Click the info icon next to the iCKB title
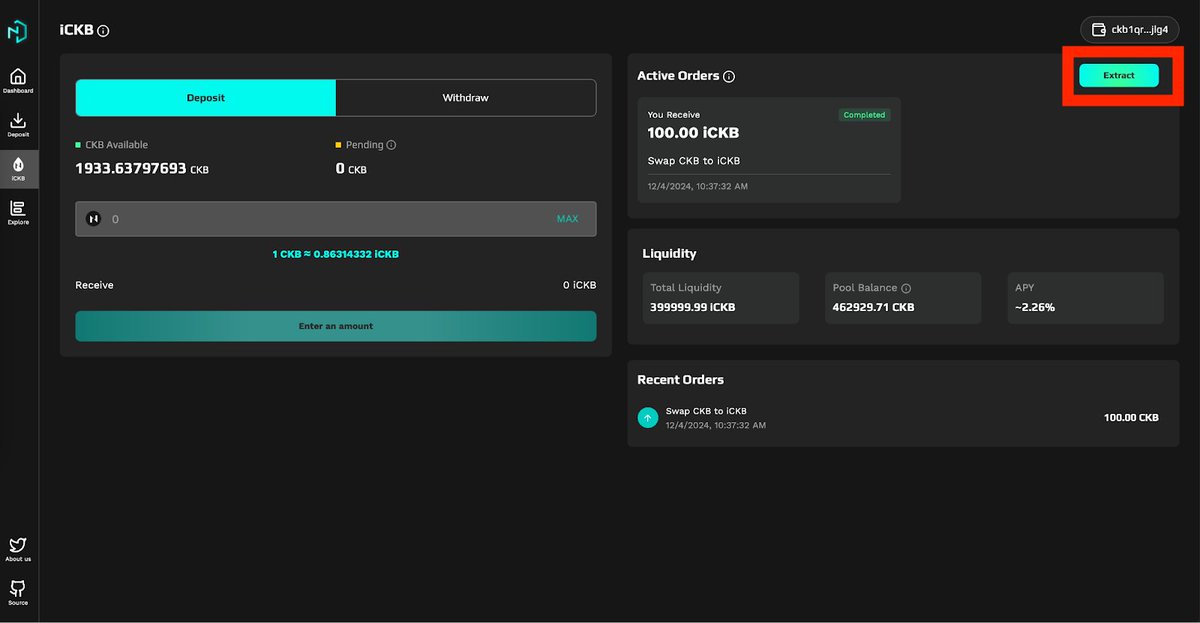Viewport: 1200px width, 623px height. (104, 30)
